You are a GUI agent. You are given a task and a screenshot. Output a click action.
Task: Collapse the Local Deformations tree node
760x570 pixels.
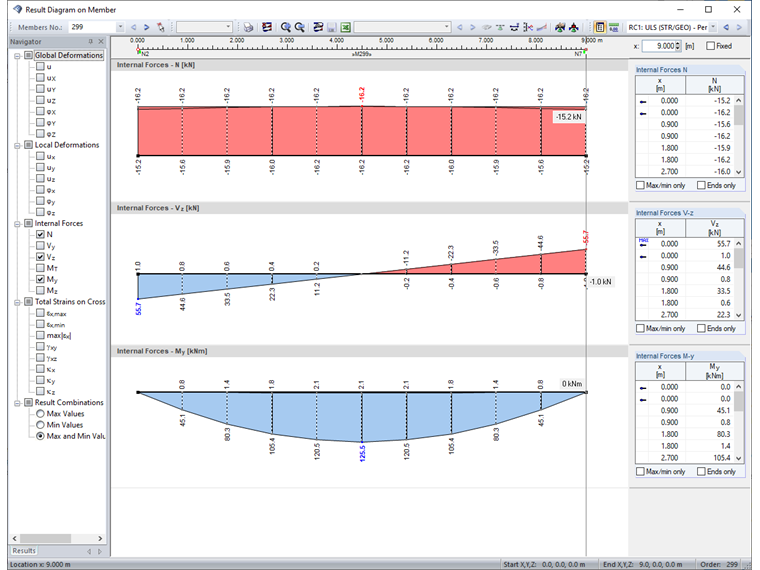tap(17, 145)
